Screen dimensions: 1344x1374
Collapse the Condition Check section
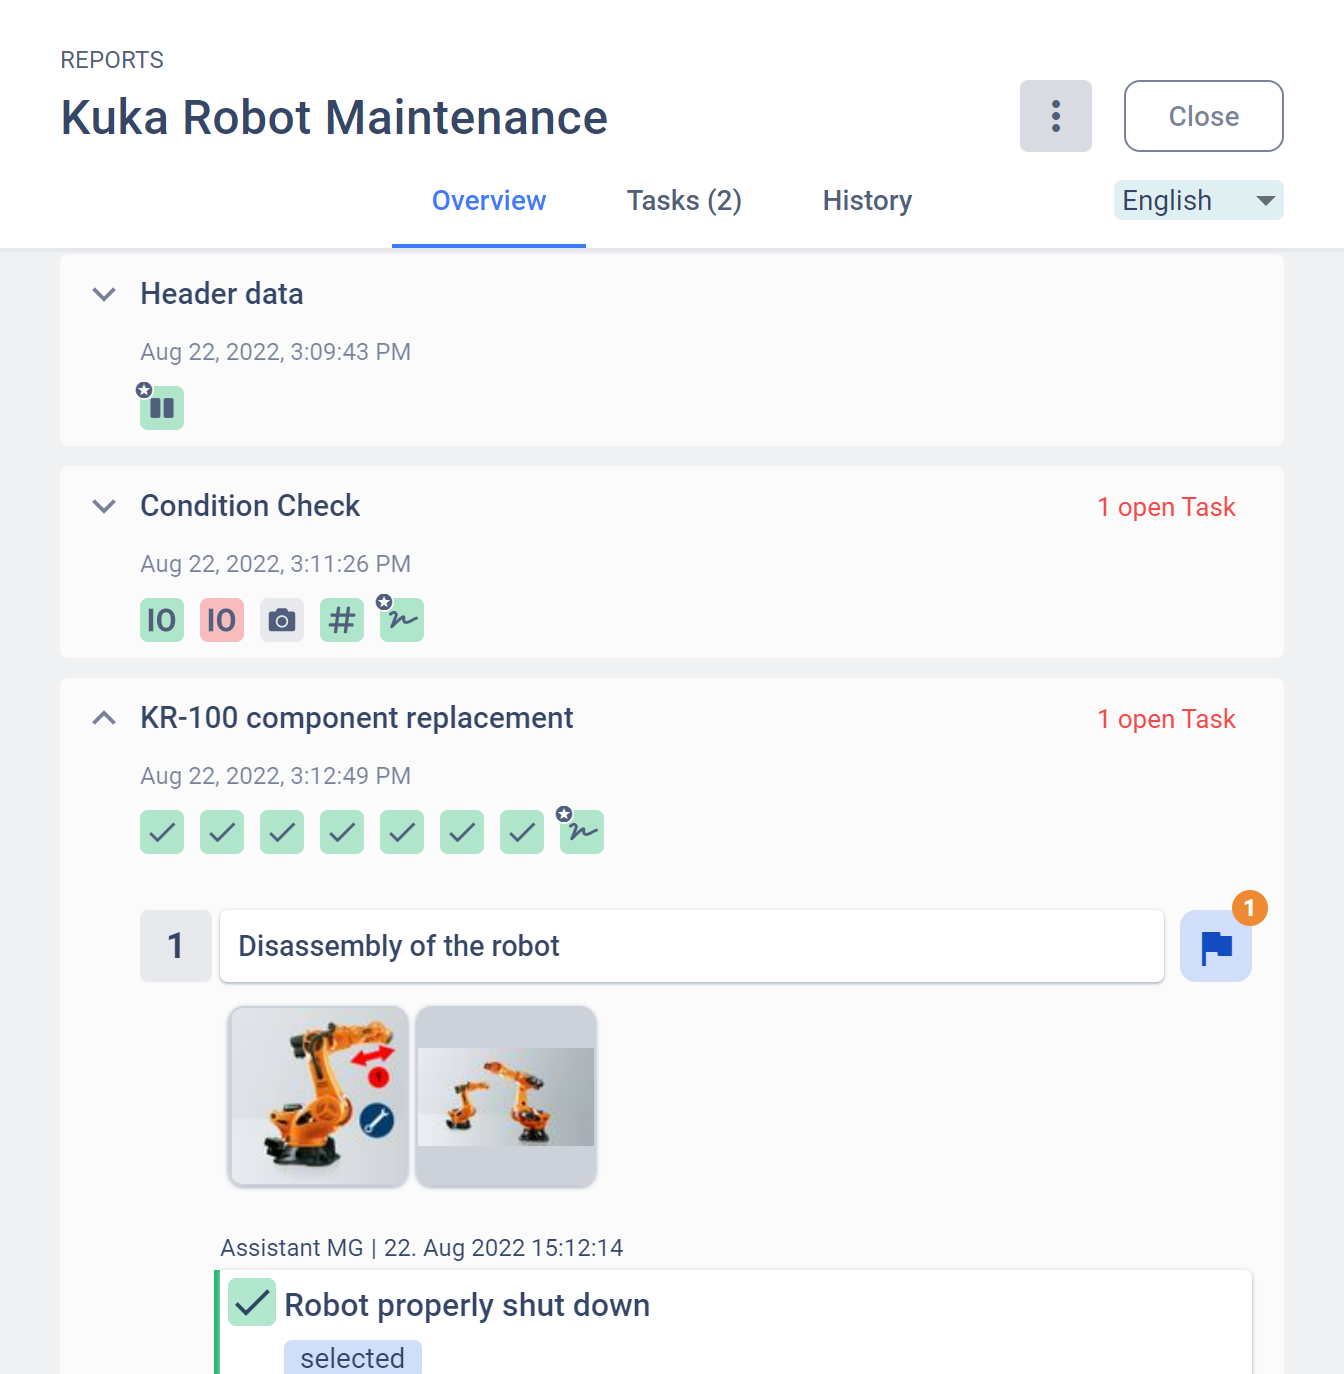(x=104, y=506)
